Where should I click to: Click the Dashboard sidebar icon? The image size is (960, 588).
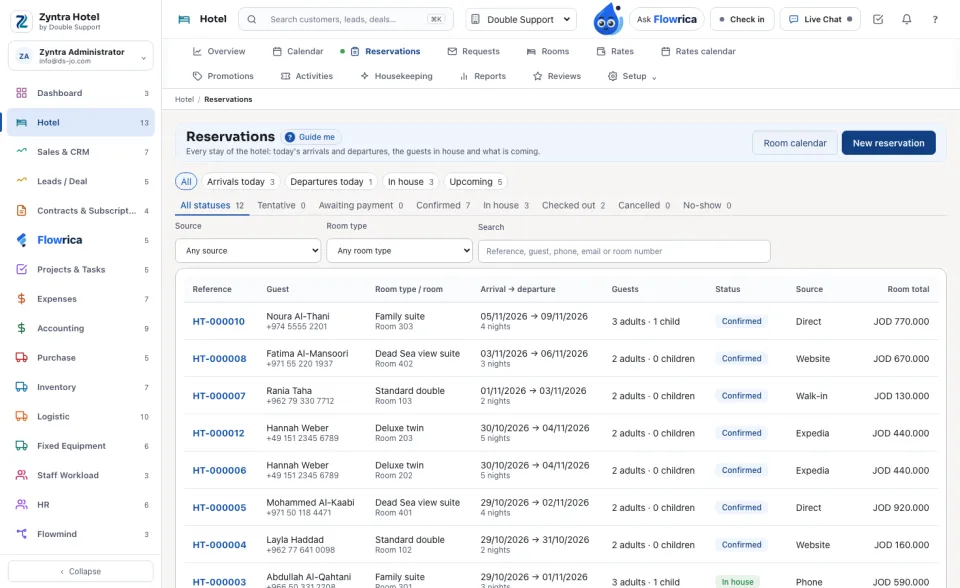click(21, 93)
